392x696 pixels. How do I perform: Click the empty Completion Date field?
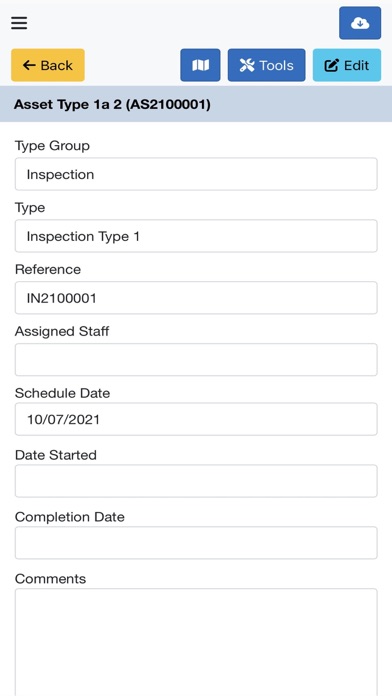tap(196, 543)
